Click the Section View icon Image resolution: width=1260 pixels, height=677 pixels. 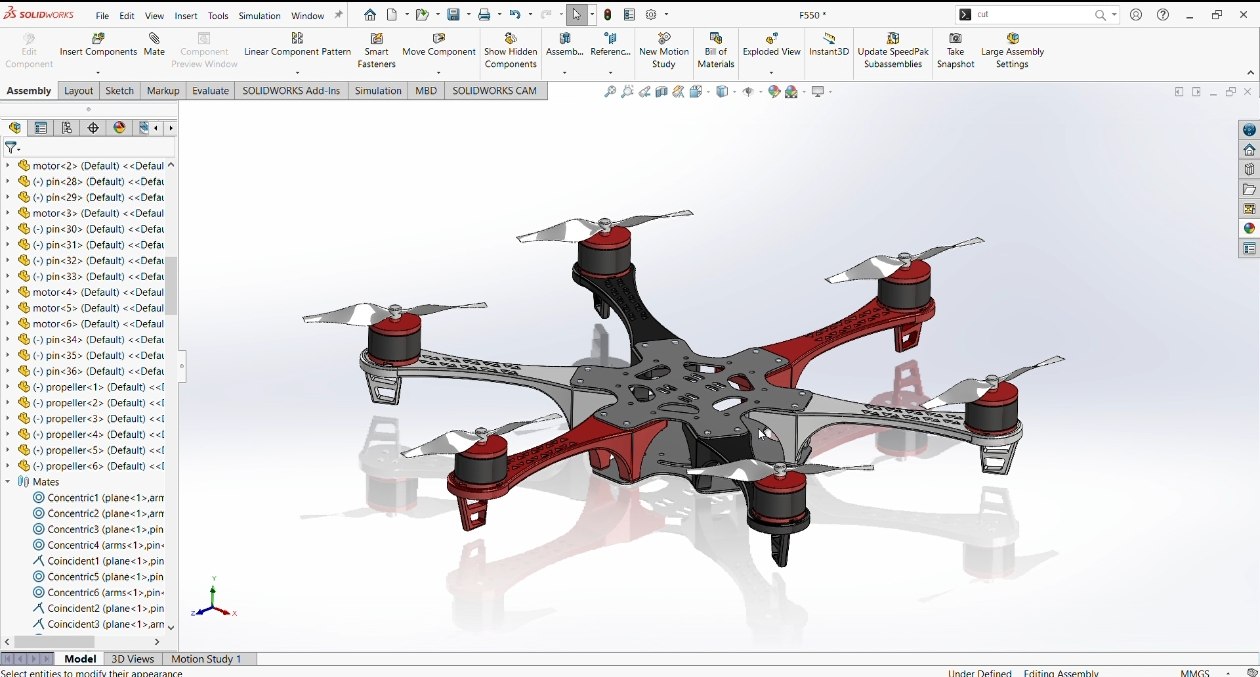pos(662,92)
